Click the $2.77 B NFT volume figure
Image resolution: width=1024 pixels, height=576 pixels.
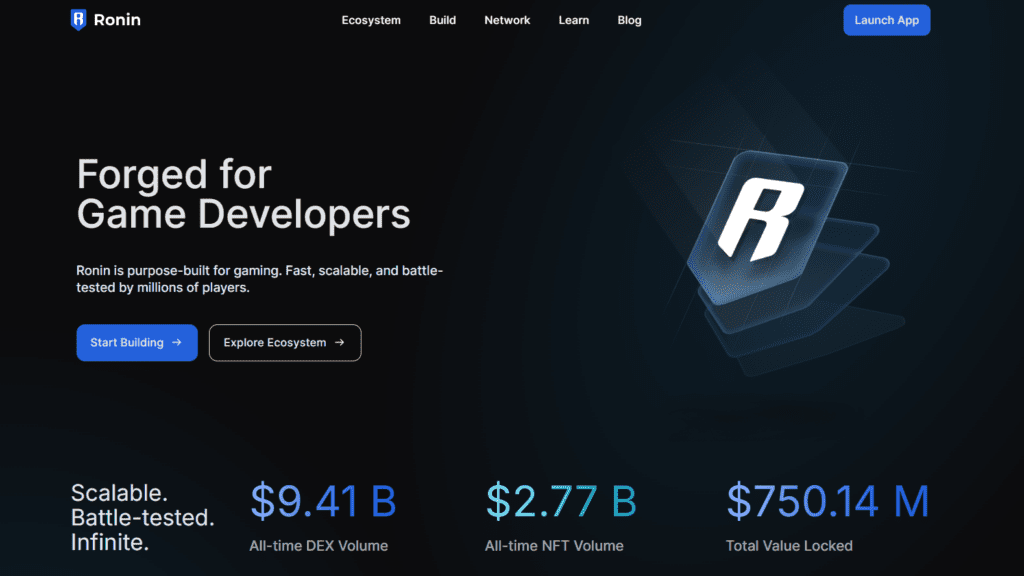pyautogui.click(x=560, y=502)
